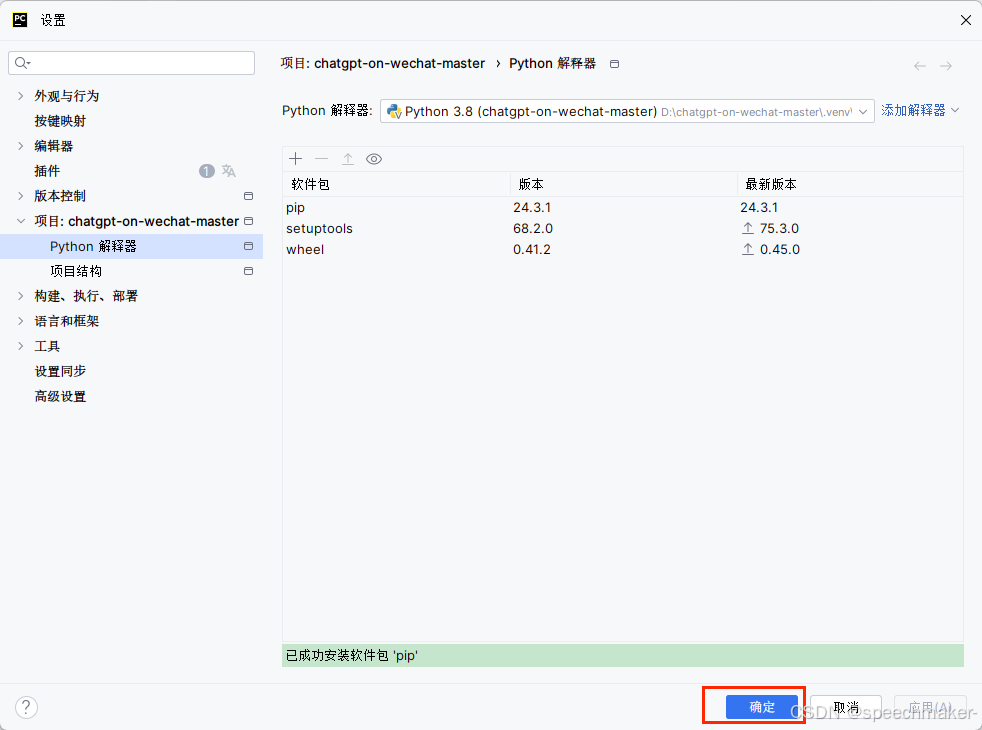
Task: Toggle the show early releases eye icon
Action: pyautogui.click(x=374, y=159)
